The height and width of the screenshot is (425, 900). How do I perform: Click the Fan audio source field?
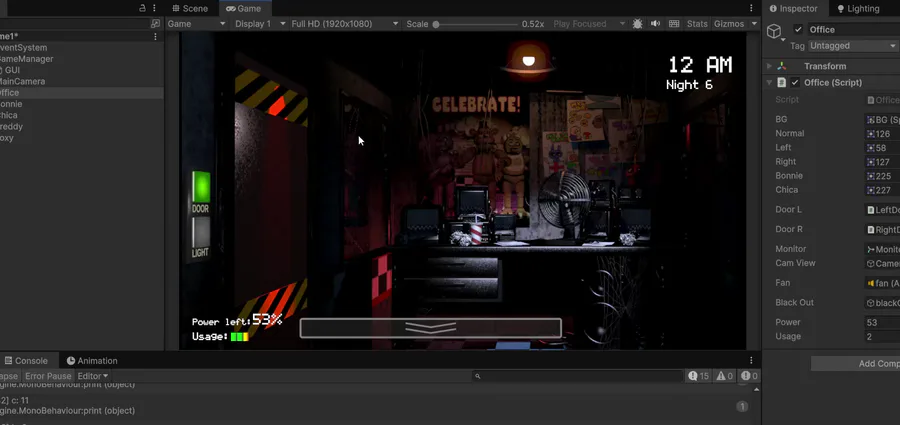coord(883,283)
